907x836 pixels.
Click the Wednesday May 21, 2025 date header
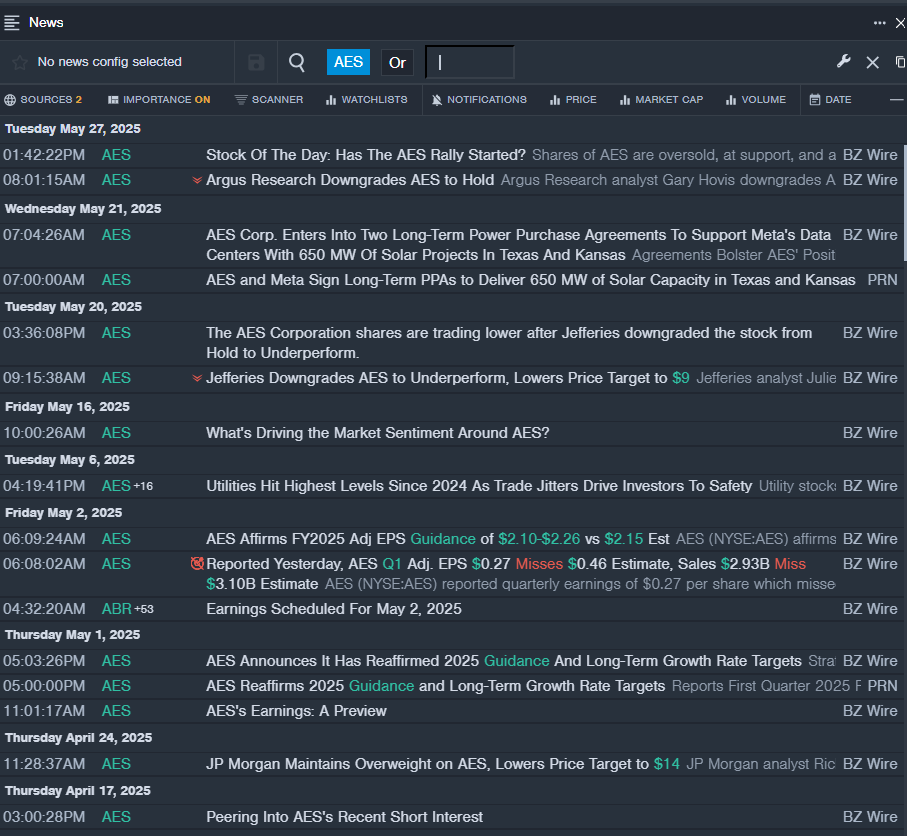[x=83, y=208]
